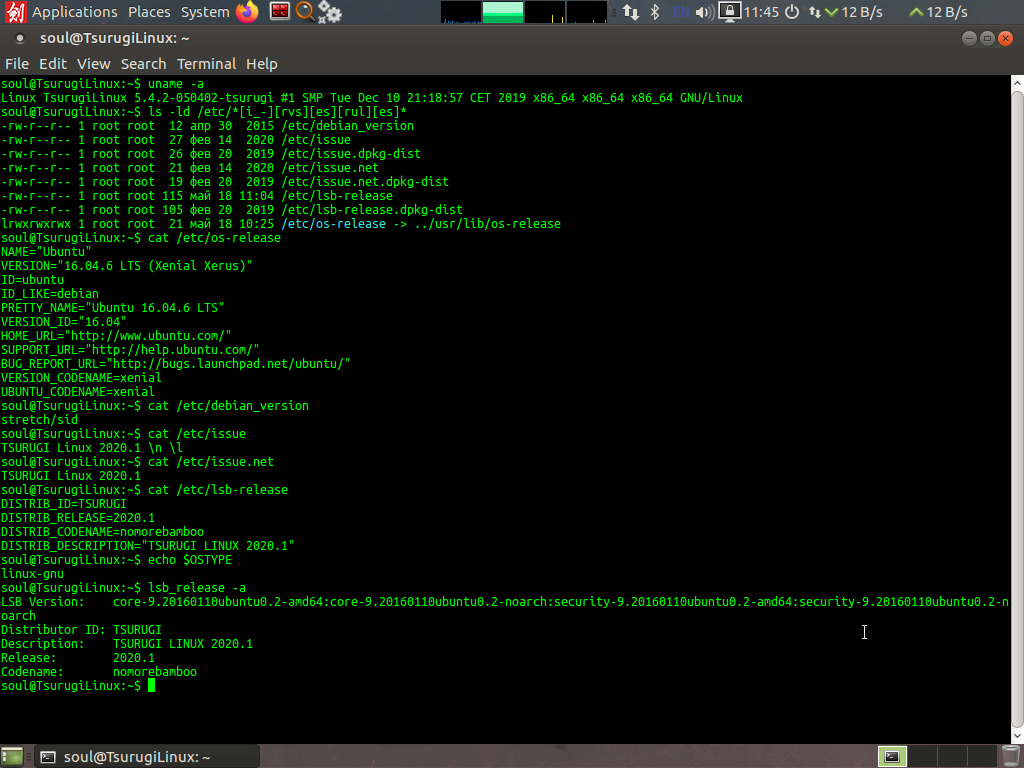Open the Places menu
The height and width of the screenshot is (768, 1024).
coord(149,12)
